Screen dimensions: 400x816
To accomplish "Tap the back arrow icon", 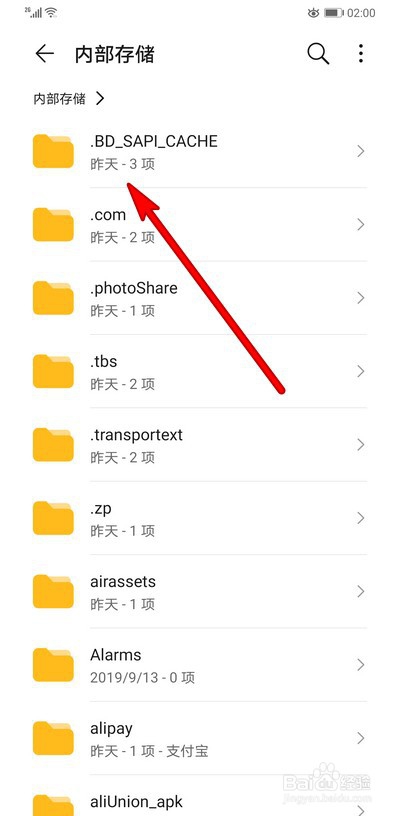I will pyautogui.click(x=45, y=54).
